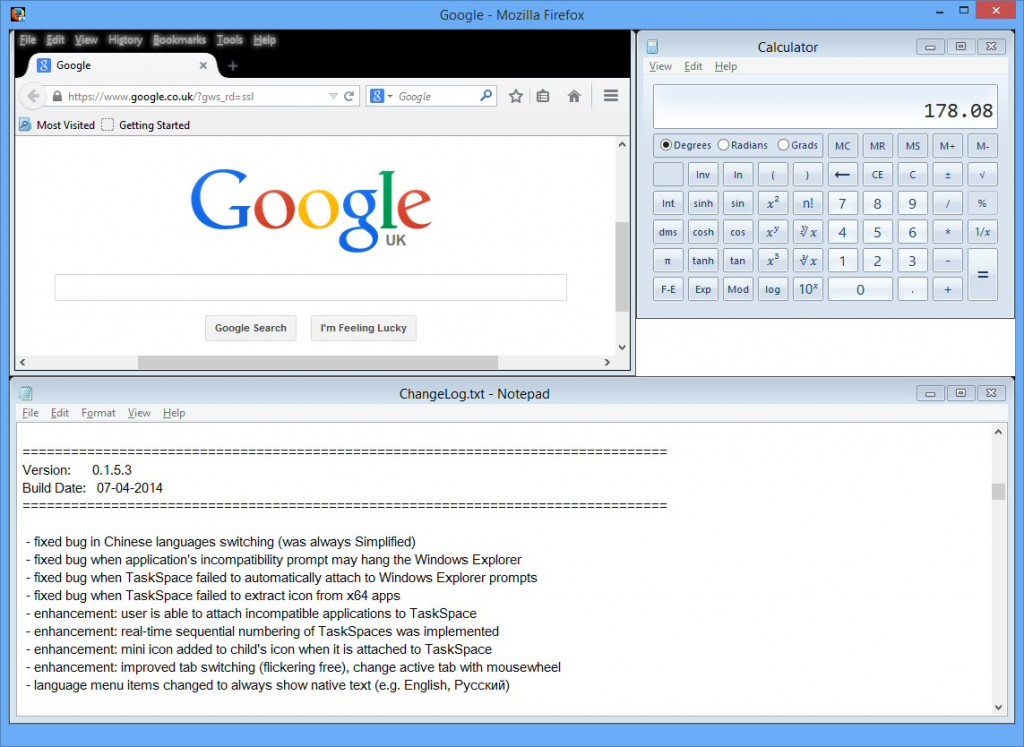Click the Google Search button
The width and height of the screenshot is (1024, 747).
[x=251, y=328]
